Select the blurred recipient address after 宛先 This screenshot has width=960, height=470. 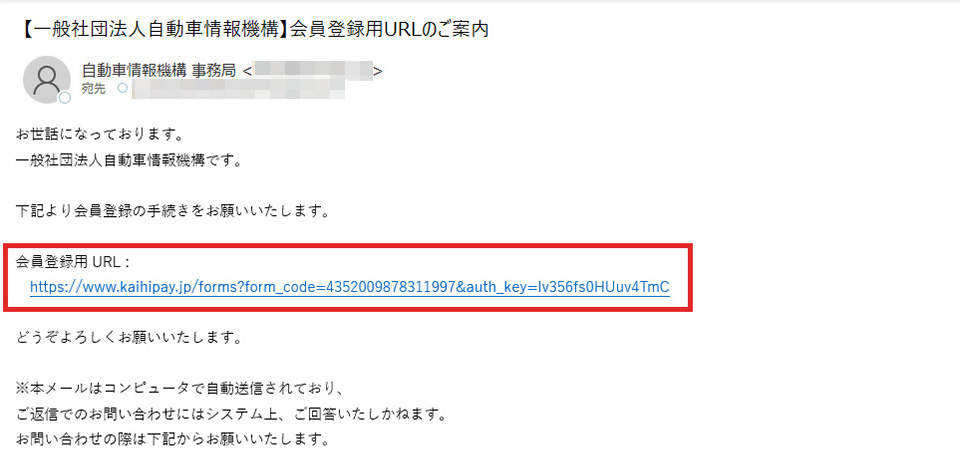239,89
